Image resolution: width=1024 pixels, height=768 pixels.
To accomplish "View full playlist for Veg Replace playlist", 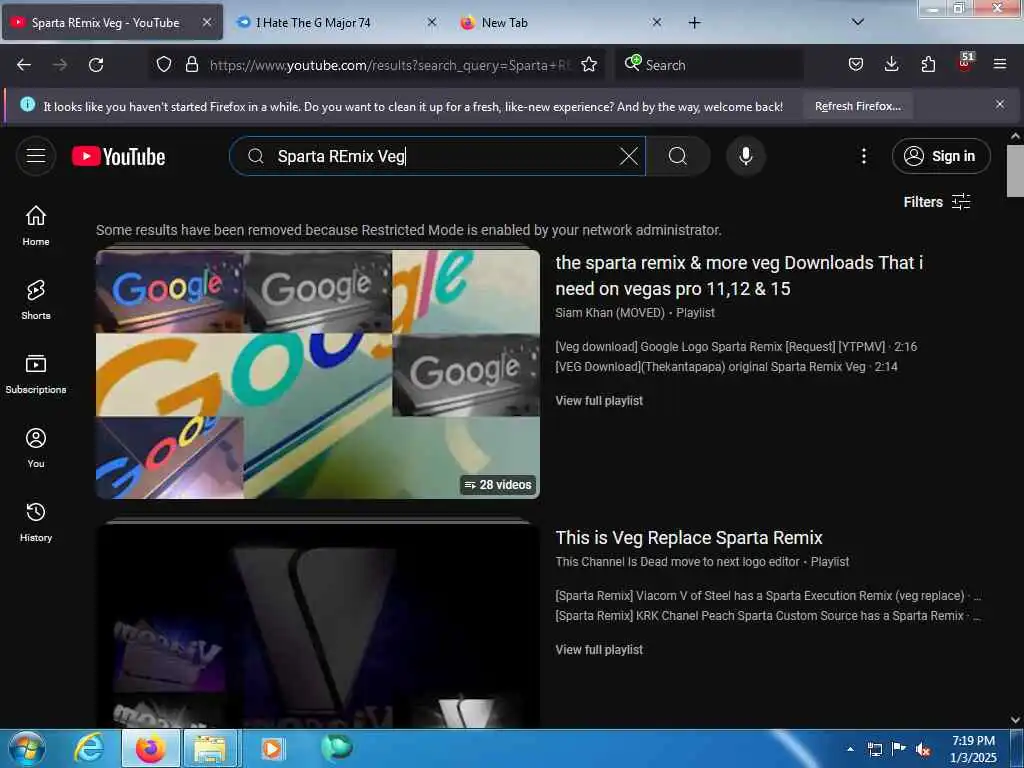I will tap(599, 649).
